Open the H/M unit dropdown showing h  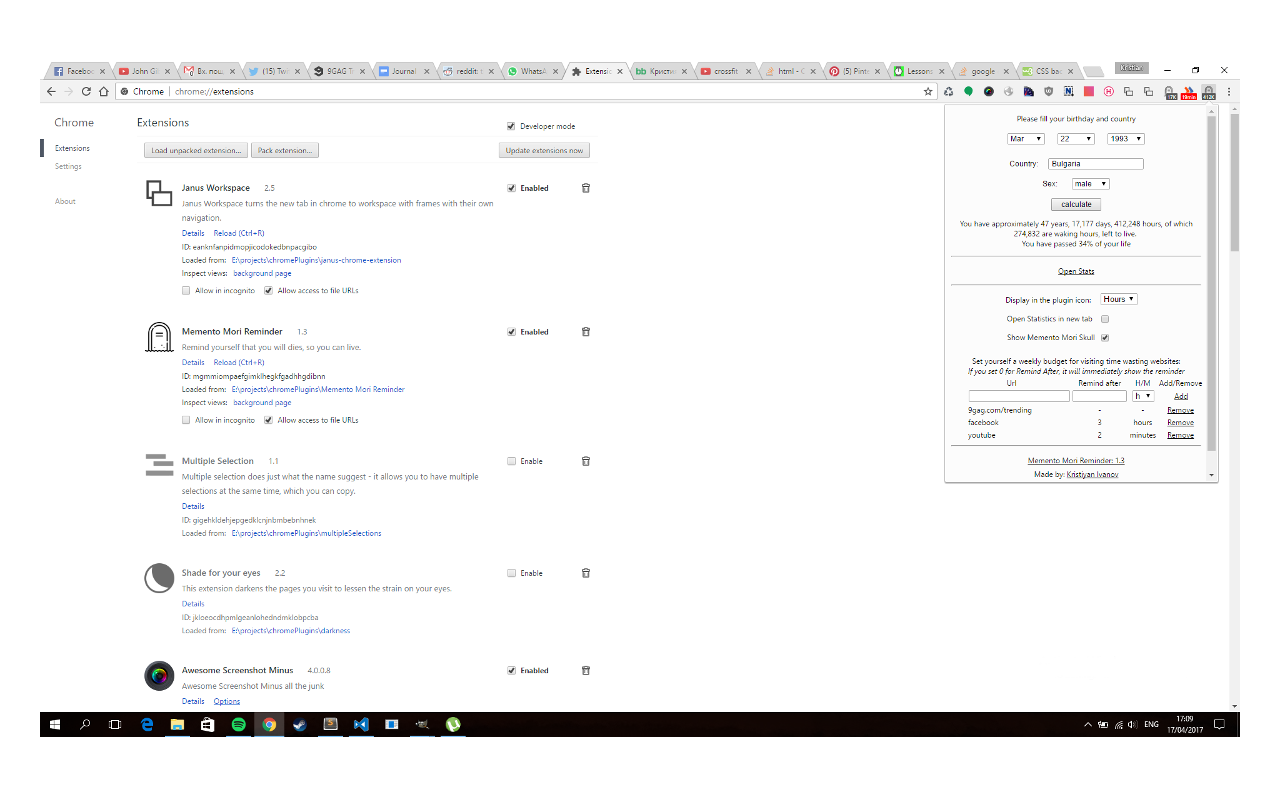(x=1142, y=396)
